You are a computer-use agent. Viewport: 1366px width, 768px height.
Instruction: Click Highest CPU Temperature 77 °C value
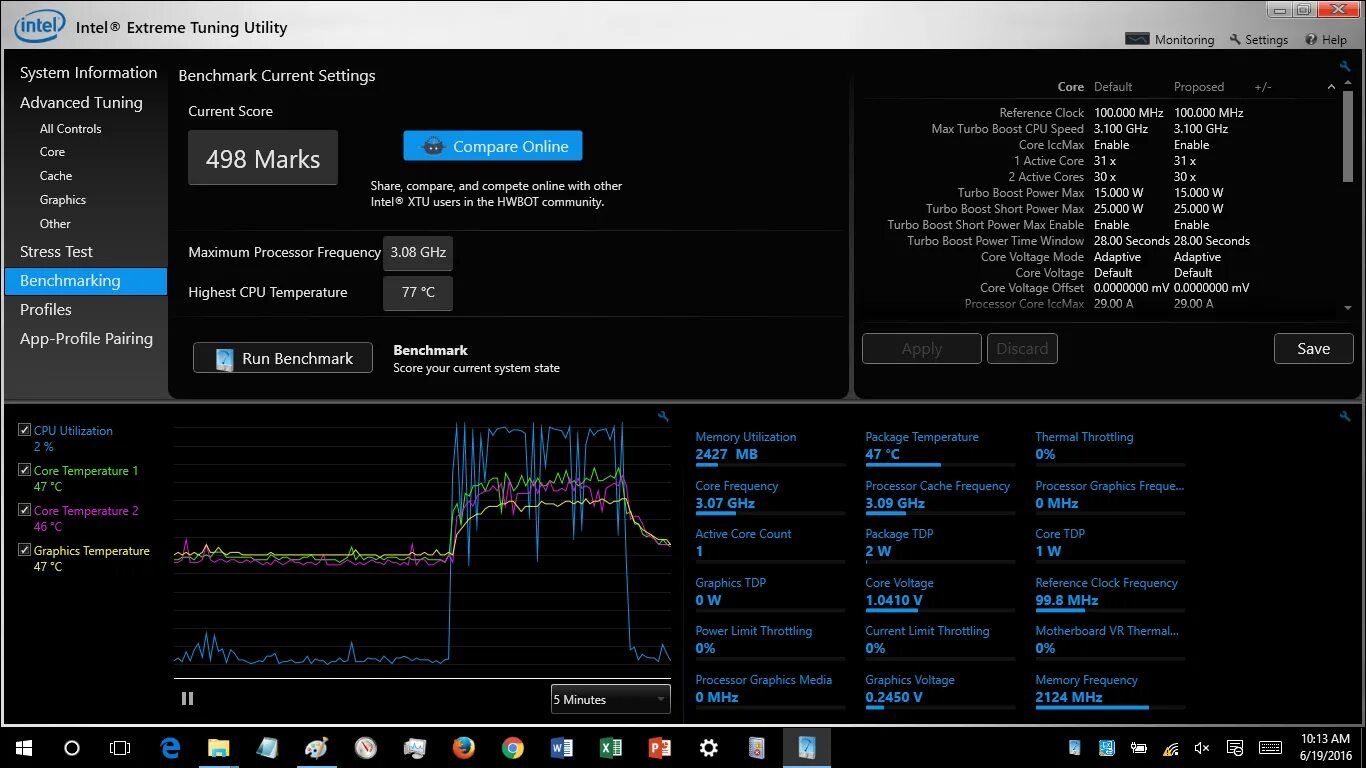418,293
